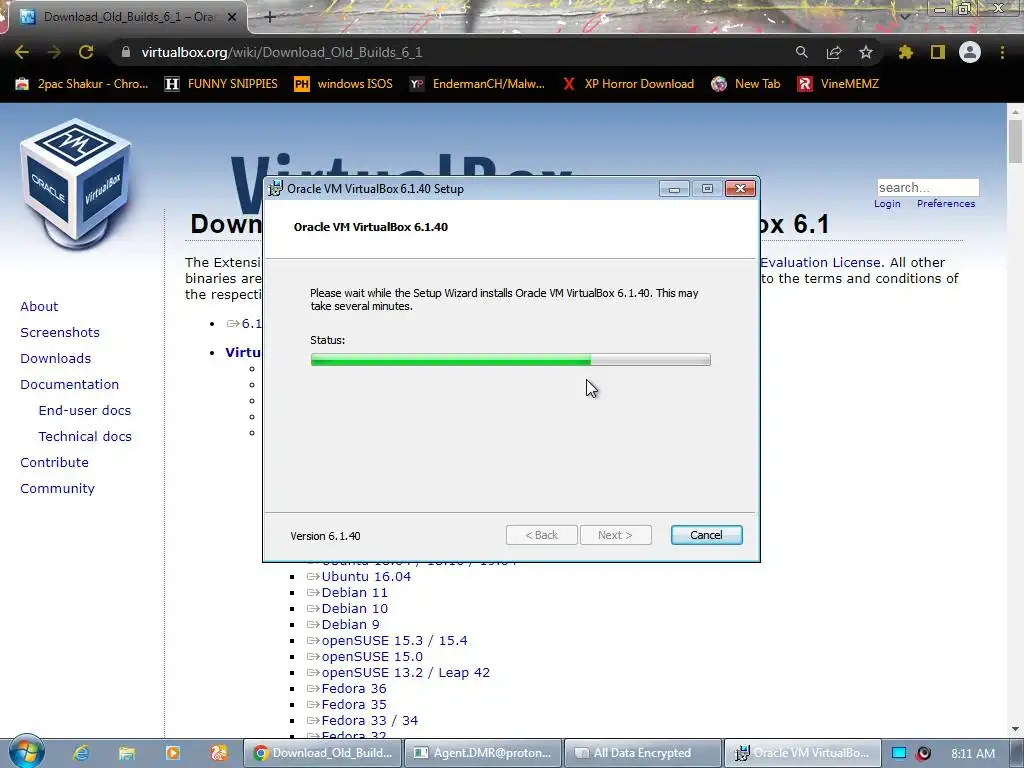
Task: Open the Technical docs link
Action: click(x=85, y=436)
